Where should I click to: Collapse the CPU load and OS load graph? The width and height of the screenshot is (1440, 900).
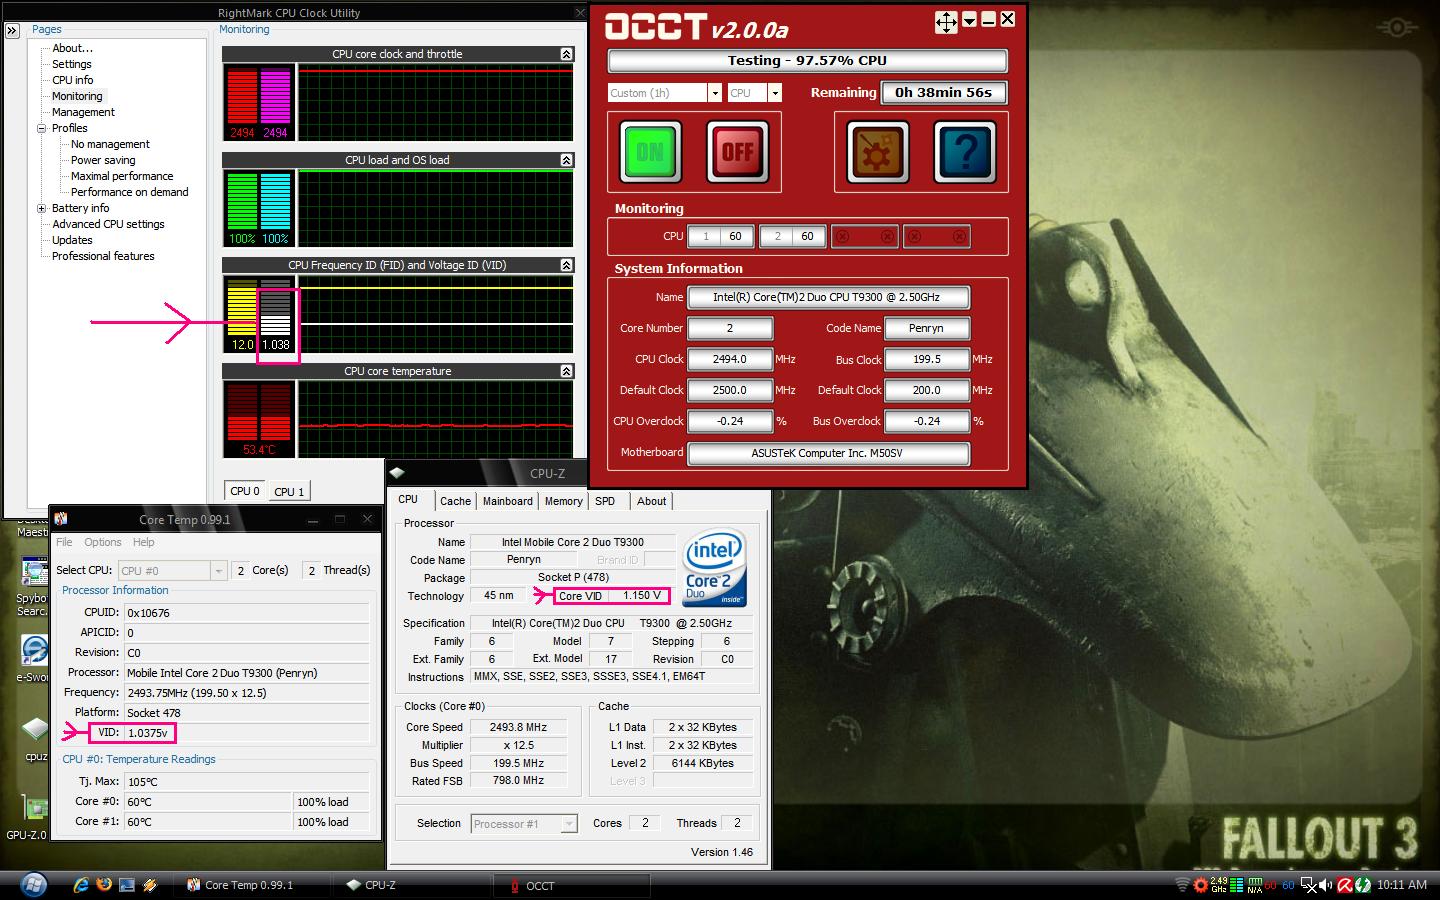click(566, 160)
